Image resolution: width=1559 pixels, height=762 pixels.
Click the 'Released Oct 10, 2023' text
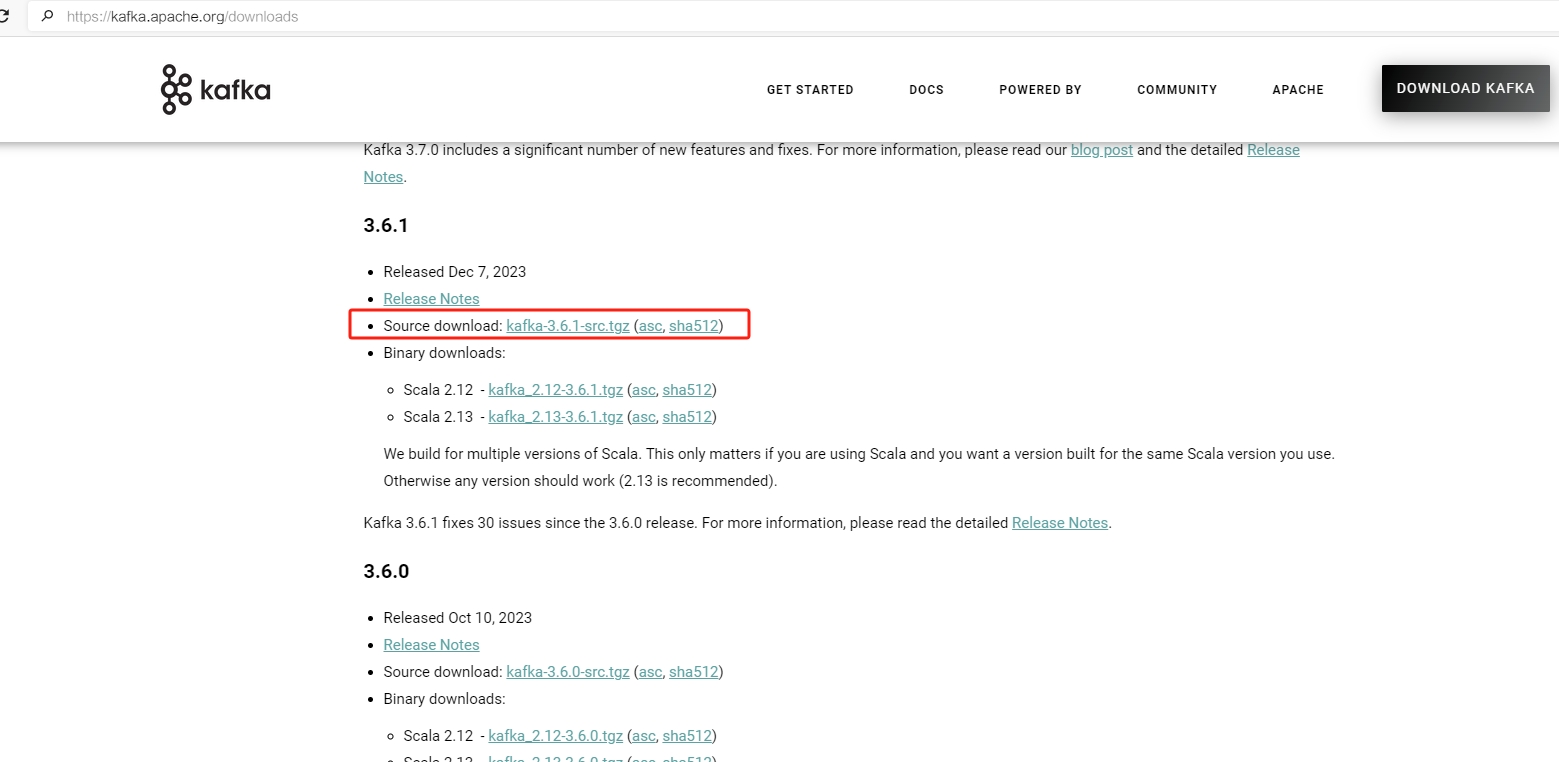457,618
